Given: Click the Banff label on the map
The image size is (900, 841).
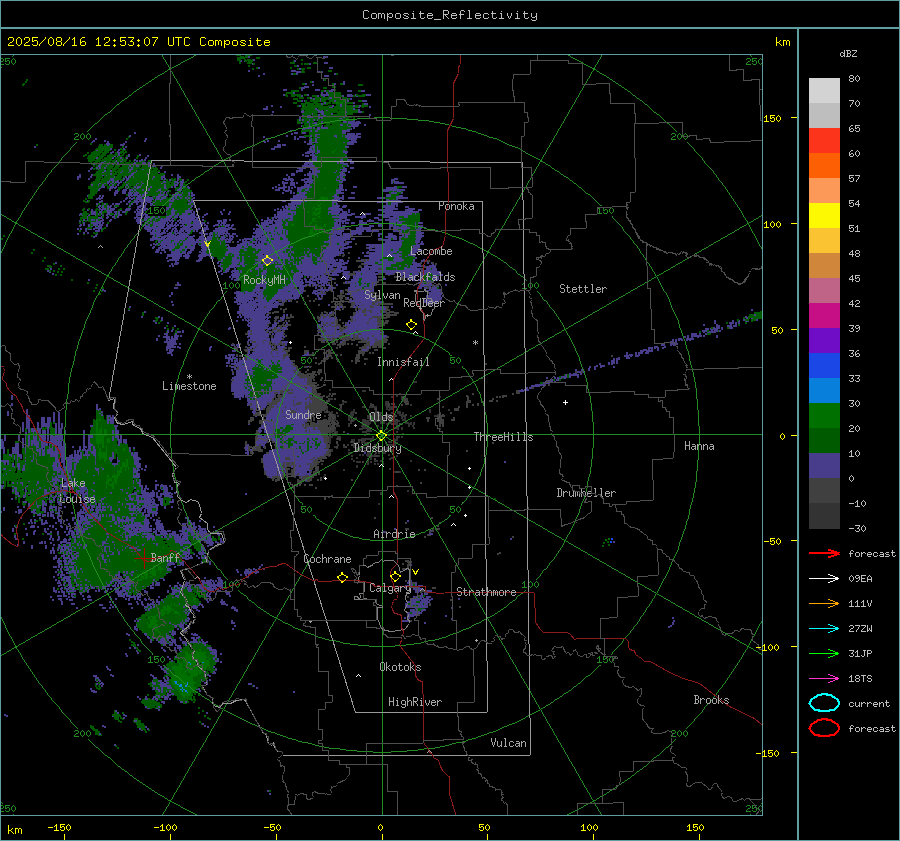Looking at the screenshot, I should (x=165, y=557).
